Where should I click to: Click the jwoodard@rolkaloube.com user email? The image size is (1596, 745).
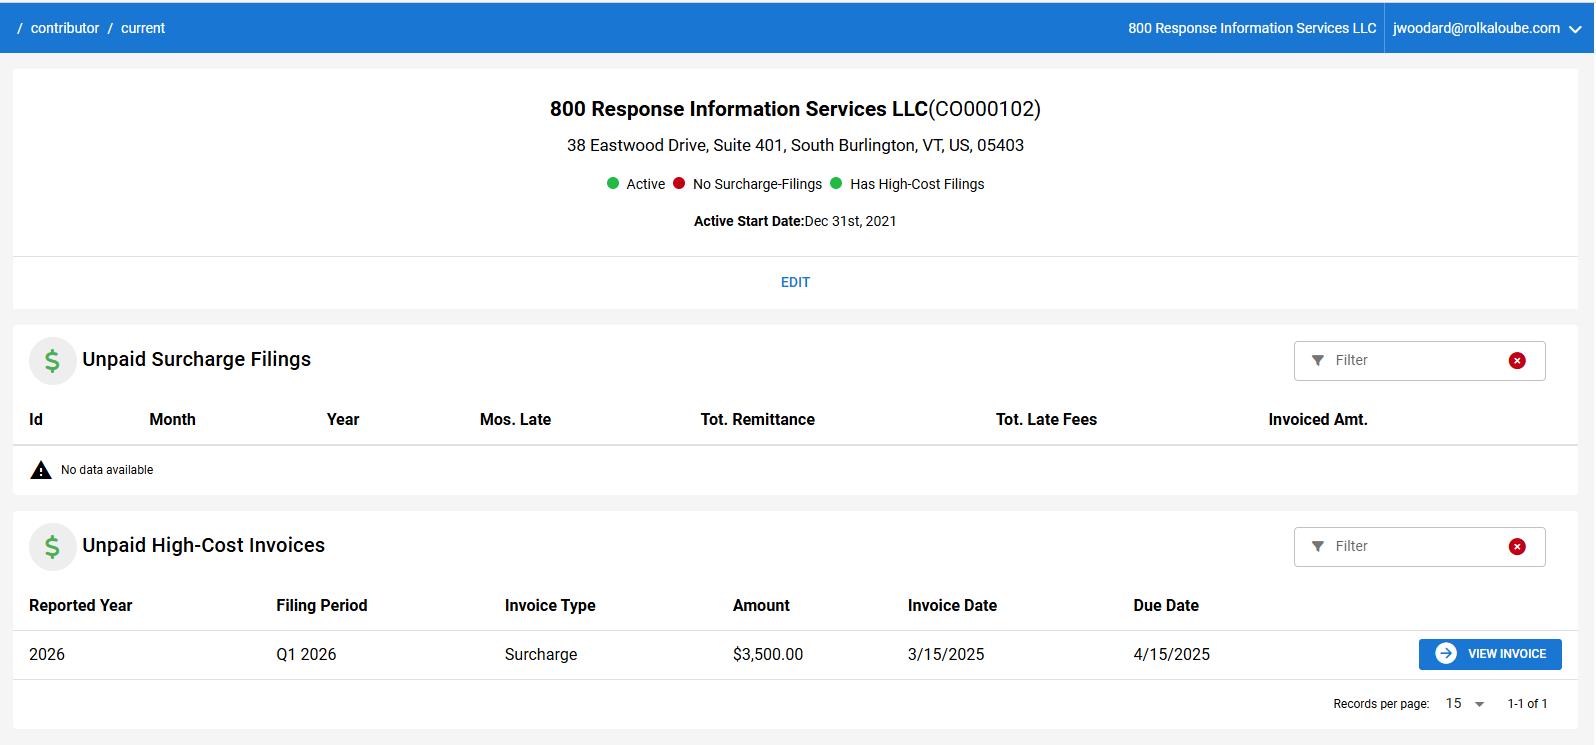click(1476, 28)
